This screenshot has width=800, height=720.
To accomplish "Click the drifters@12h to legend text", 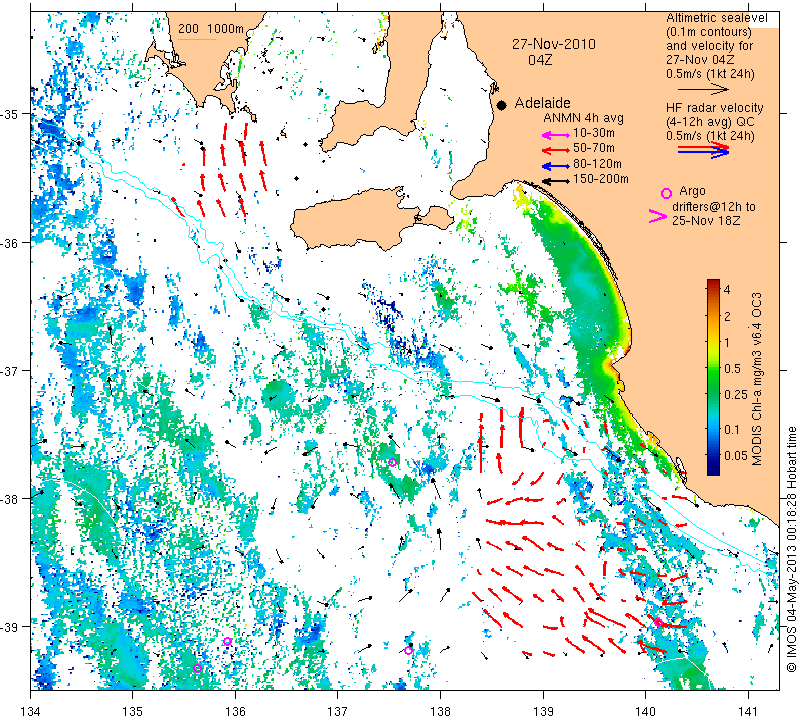I will click(713, 207).
